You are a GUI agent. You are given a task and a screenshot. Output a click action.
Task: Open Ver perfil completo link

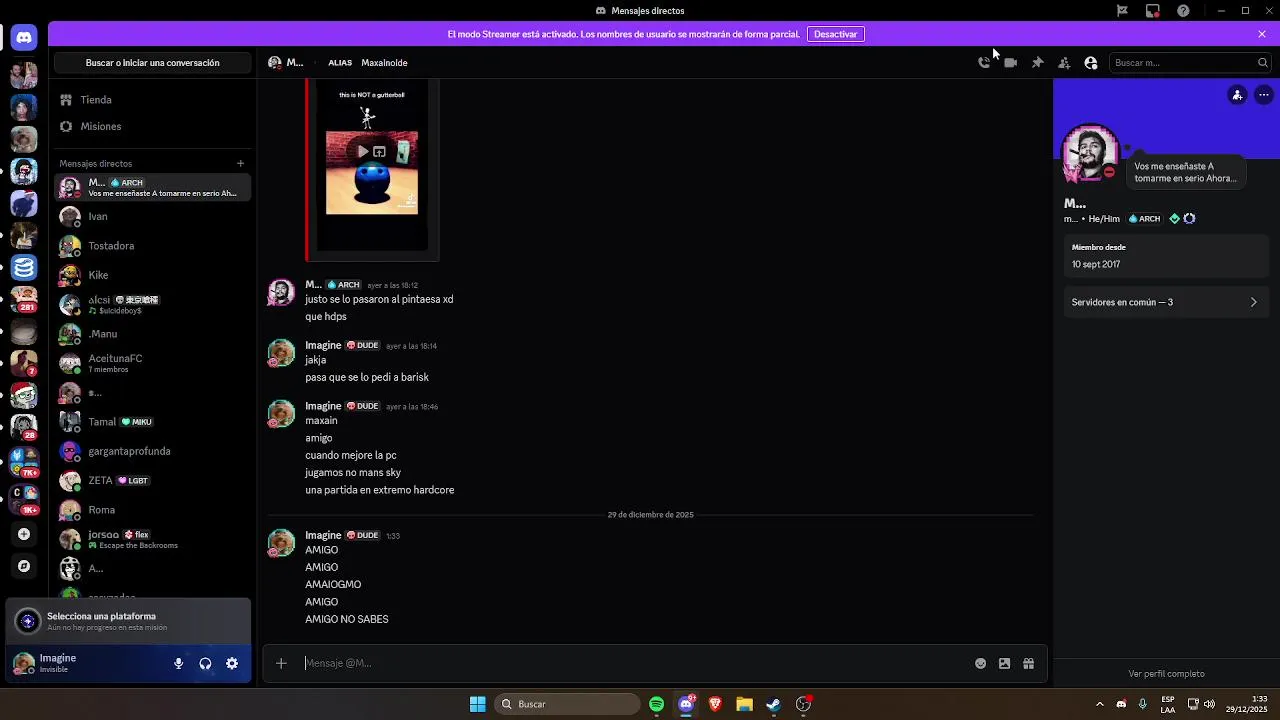point(1166,674)
